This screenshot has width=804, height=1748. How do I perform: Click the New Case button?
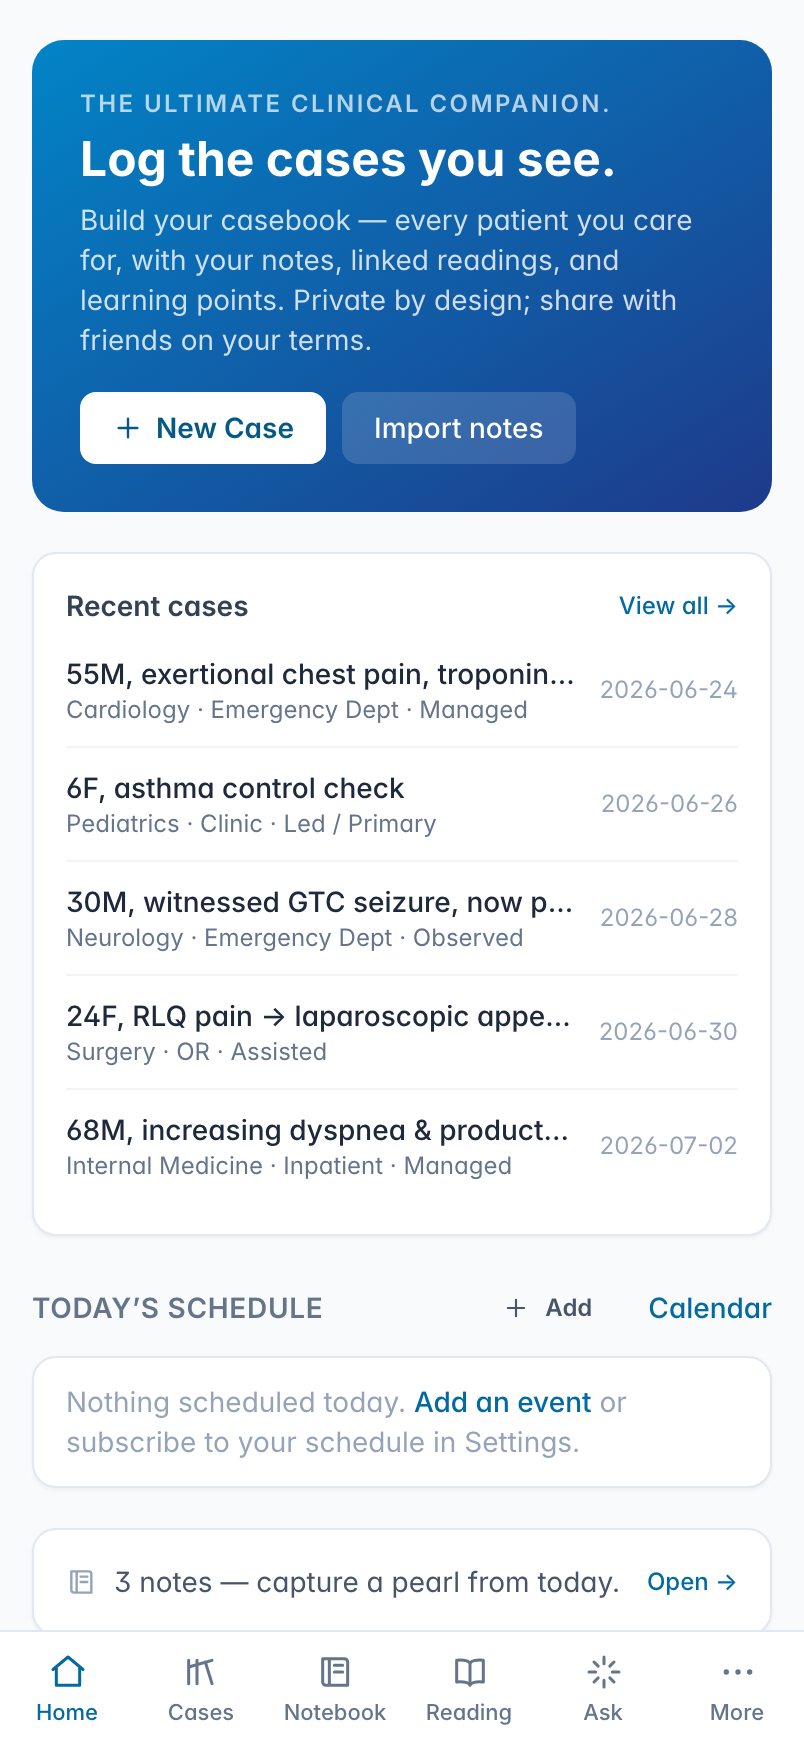point(203,428)
